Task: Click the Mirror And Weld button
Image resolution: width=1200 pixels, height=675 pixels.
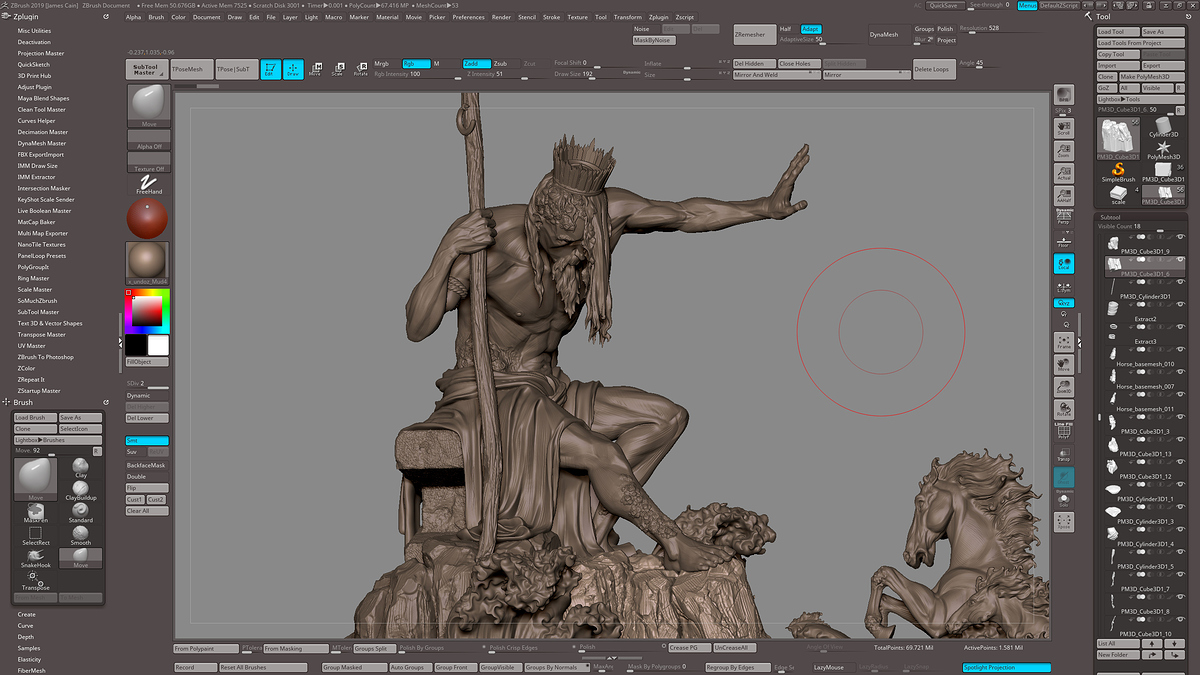Action: tap(775, 75)
